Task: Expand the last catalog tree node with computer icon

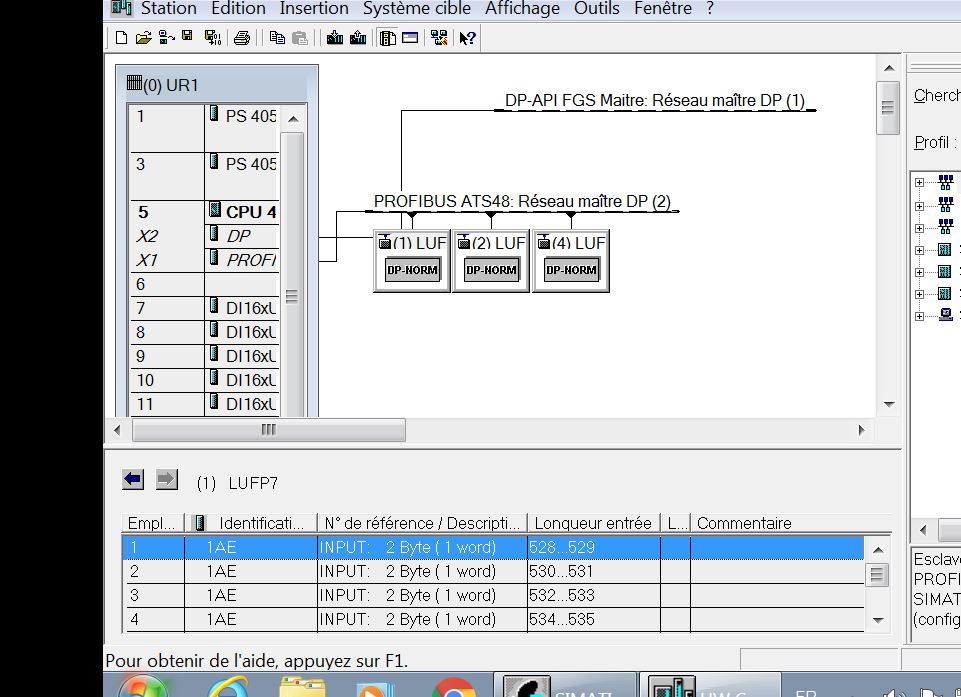Action: tap(920, 316)
